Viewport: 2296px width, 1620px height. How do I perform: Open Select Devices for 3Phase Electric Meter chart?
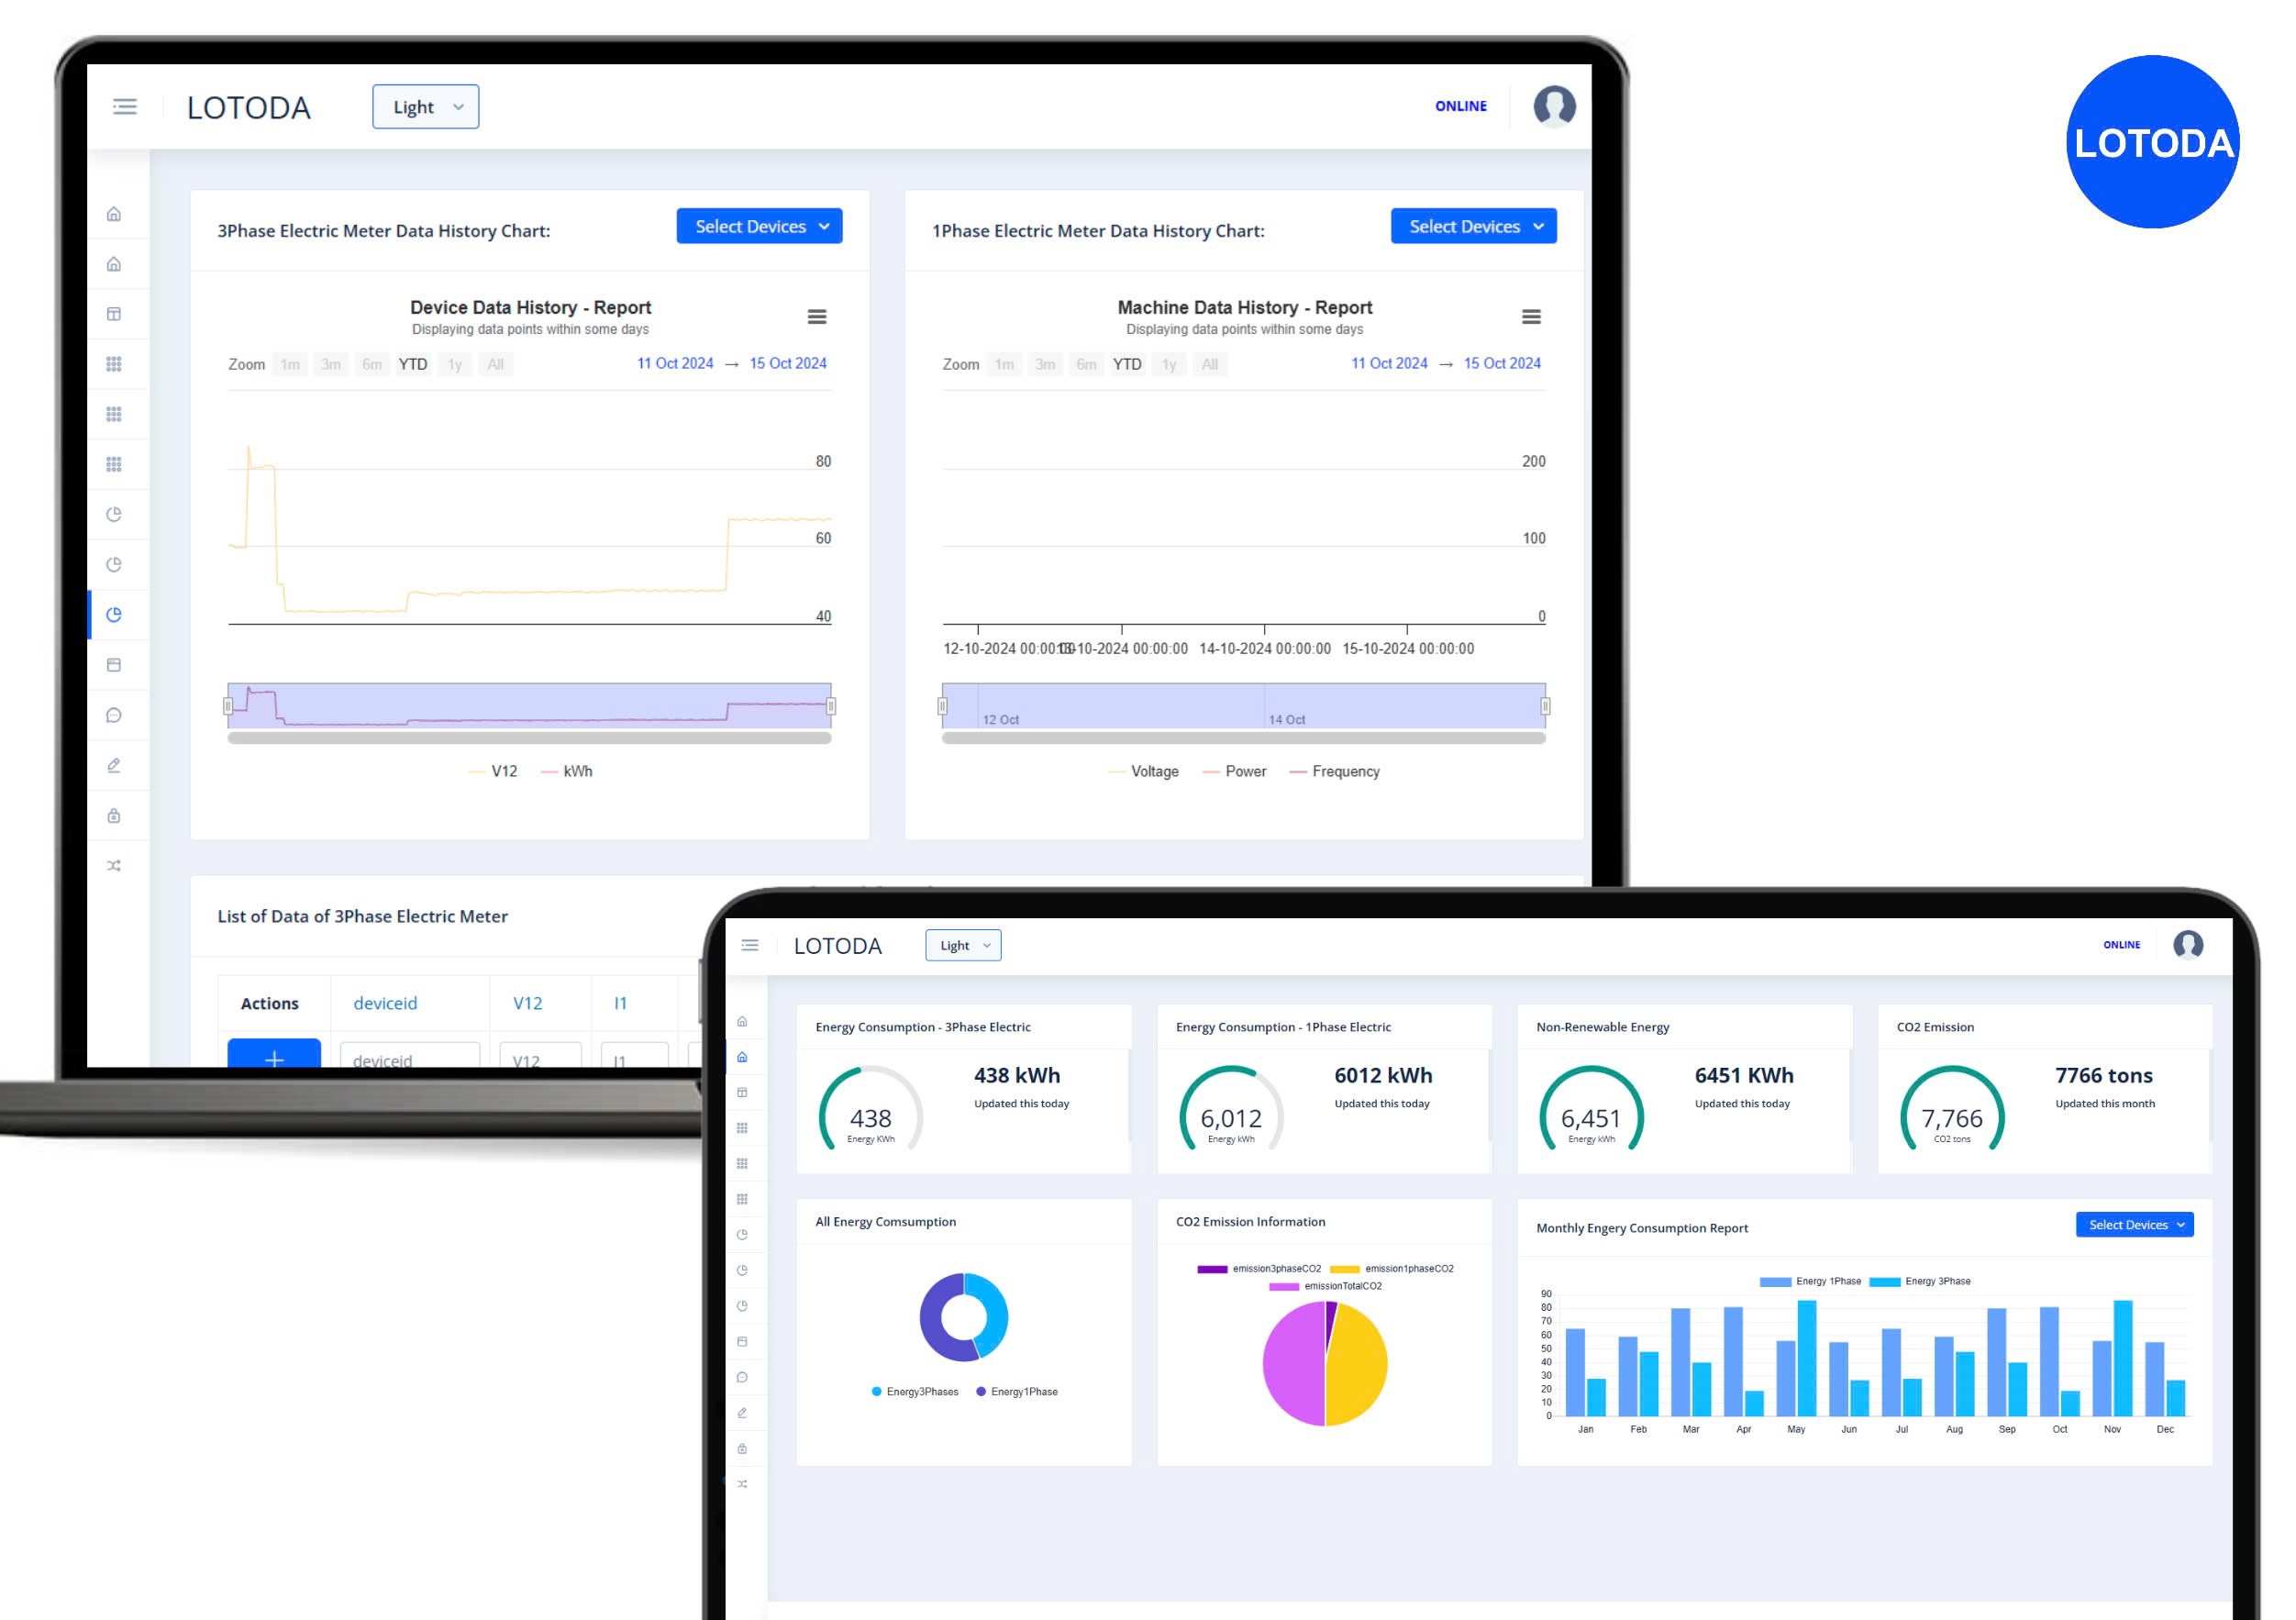pyautogui.click(x=760, y=226)
